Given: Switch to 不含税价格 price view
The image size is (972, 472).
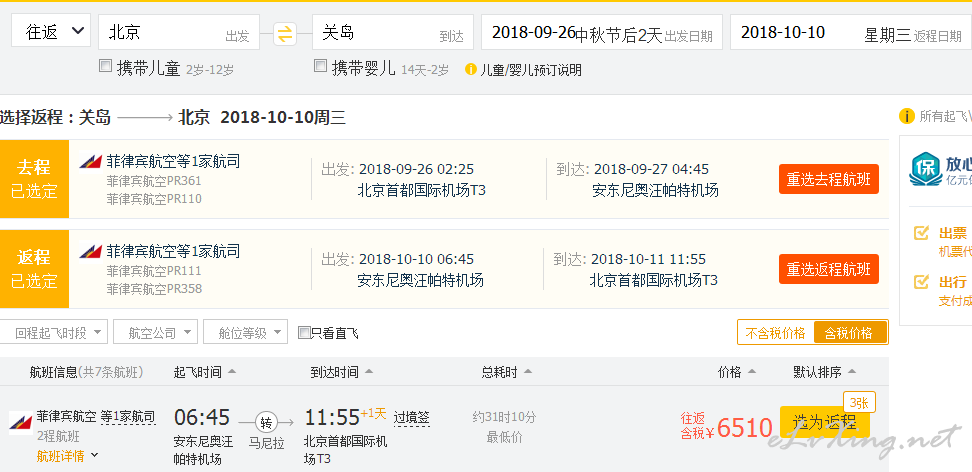Looking at the screenshot, I should click(775, 333).
